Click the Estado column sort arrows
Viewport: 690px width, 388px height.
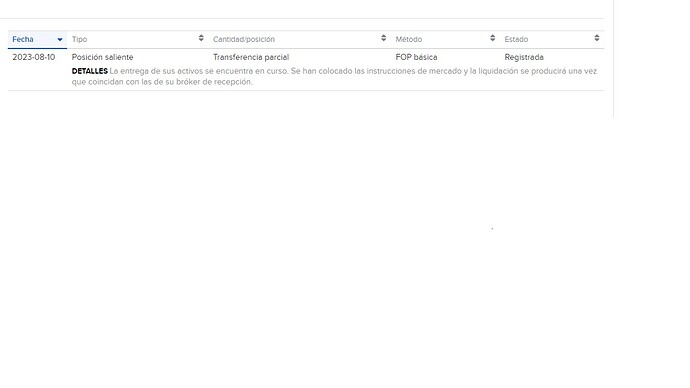pyautogui.click(x=597, y=38)
